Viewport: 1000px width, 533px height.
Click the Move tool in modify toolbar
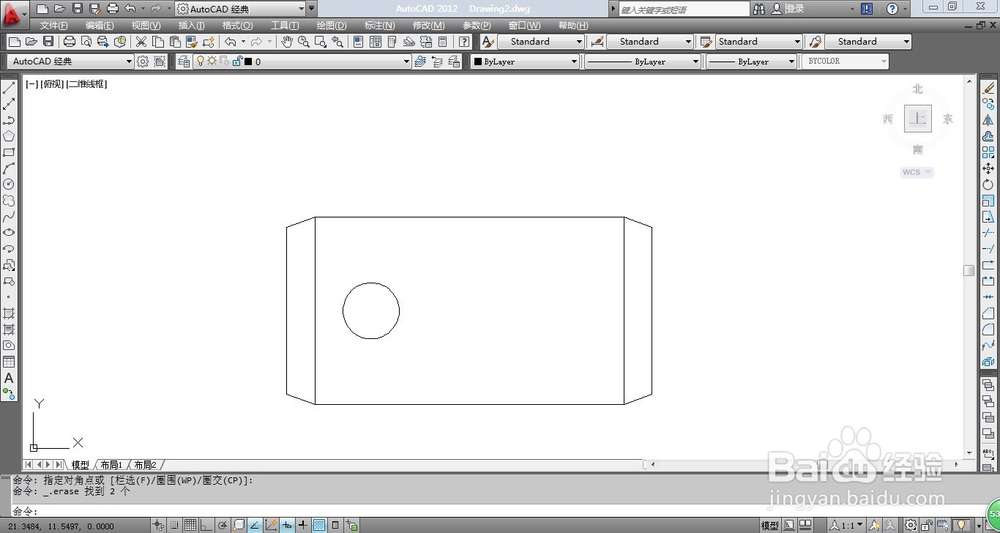point(988,168)
